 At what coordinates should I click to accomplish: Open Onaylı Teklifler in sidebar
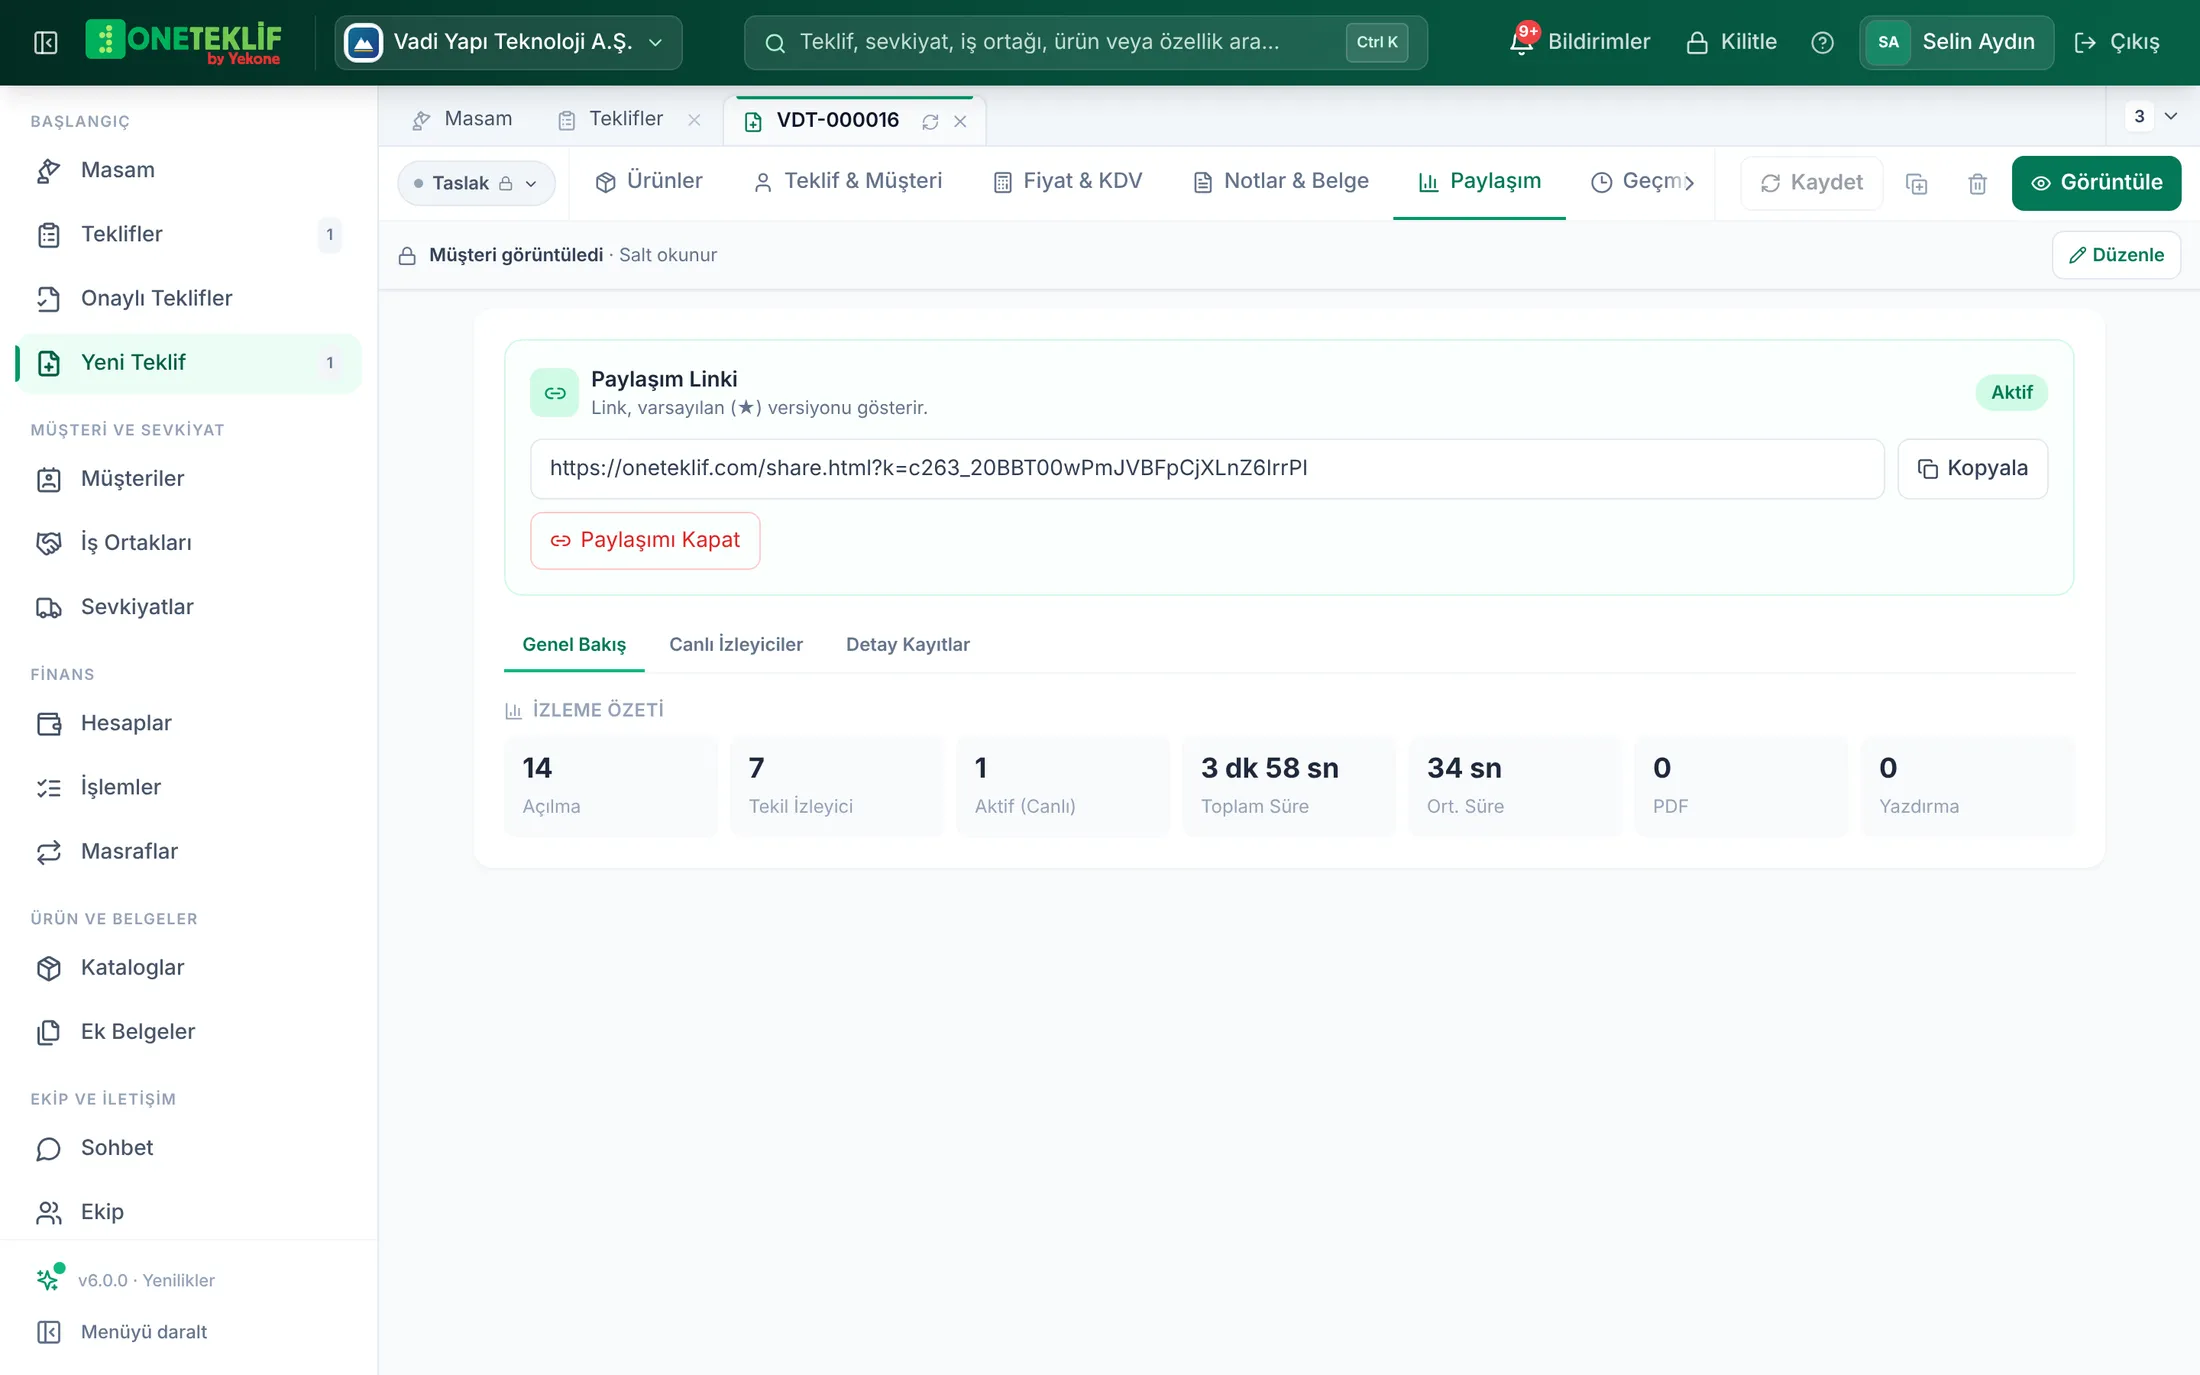coord(189,298)
